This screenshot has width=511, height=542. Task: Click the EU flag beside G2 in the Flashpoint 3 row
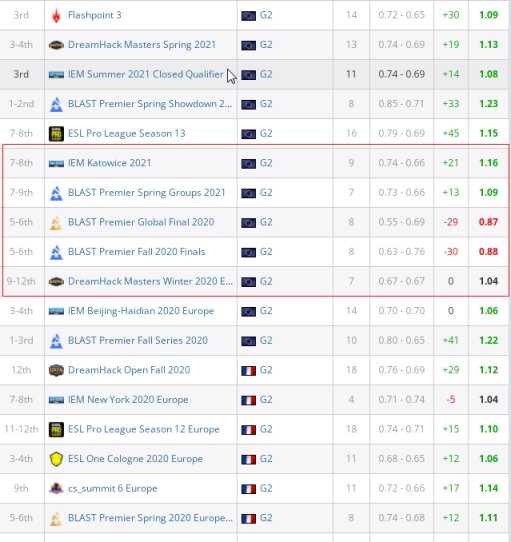248,16
